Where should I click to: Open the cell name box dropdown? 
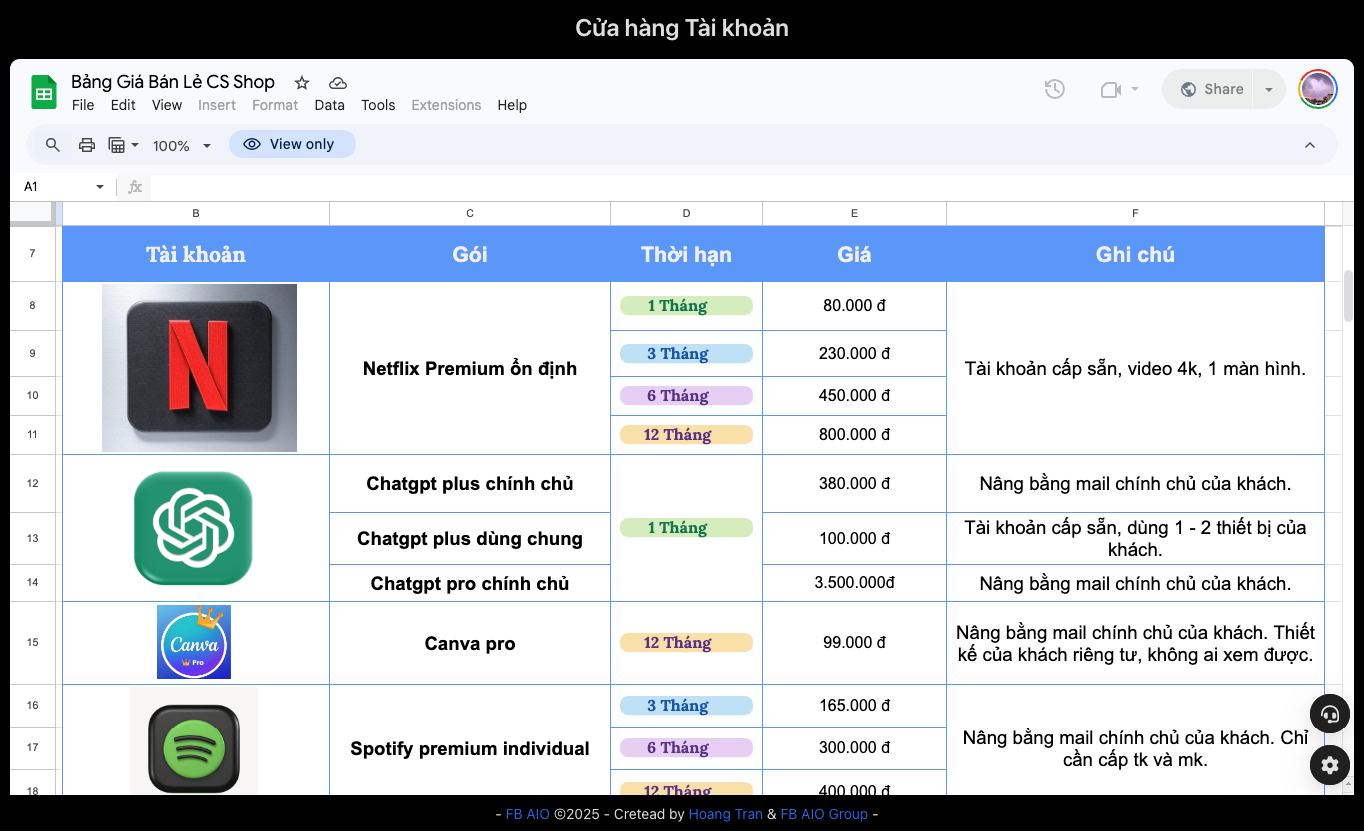[99, 187]
